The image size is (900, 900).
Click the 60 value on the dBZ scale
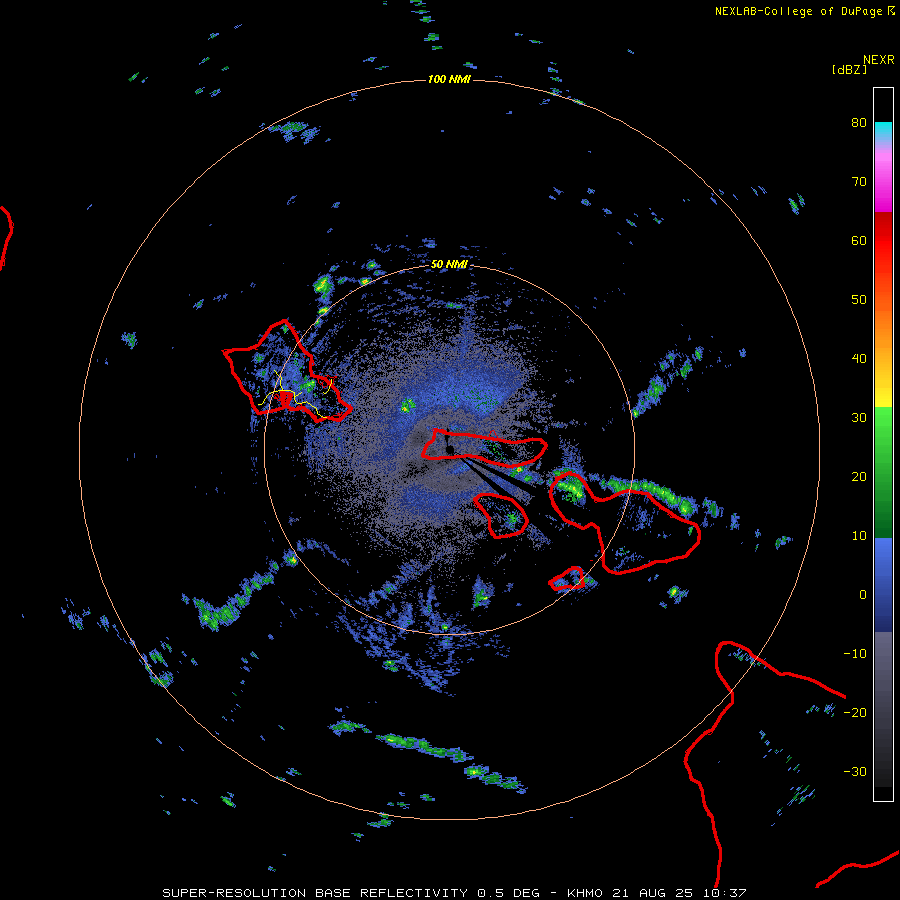[859, 240]
